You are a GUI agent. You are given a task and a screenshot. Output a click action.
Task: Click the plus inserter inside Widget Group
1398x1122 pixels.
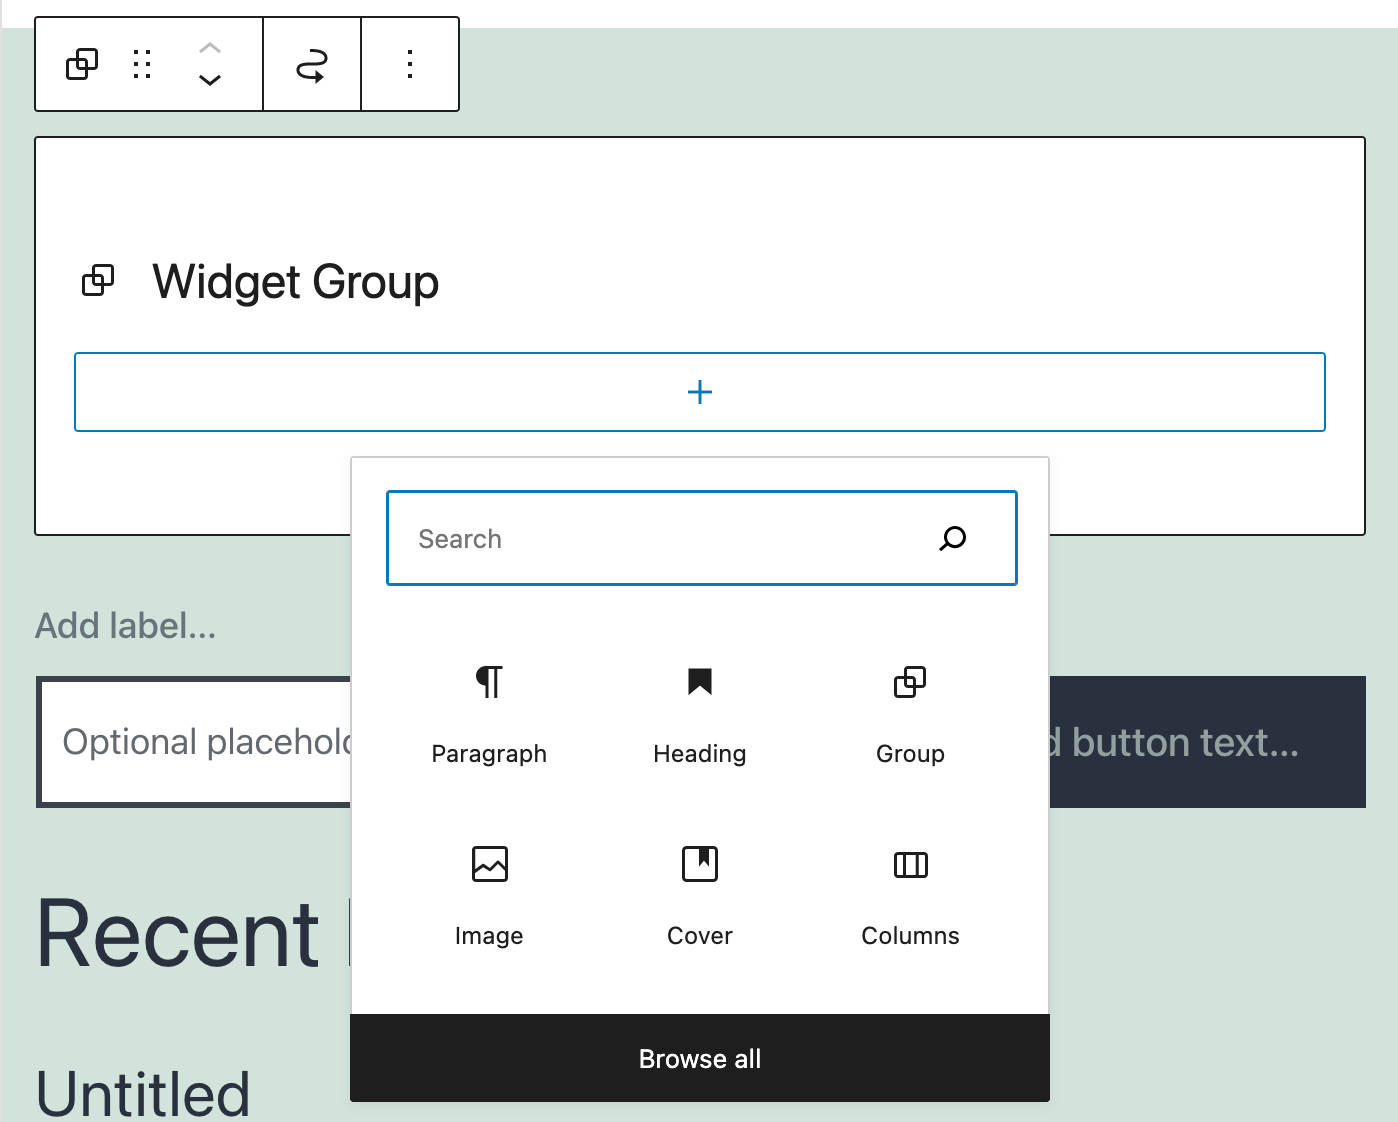coord(699,392)
